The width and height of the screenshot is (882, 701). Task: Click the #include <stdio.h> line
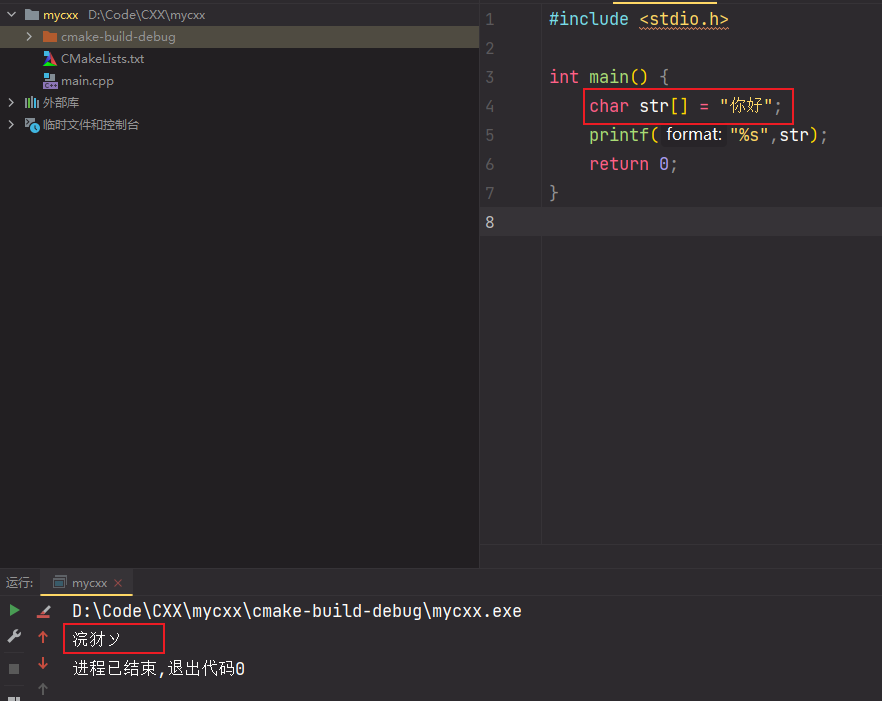(638, 19)
